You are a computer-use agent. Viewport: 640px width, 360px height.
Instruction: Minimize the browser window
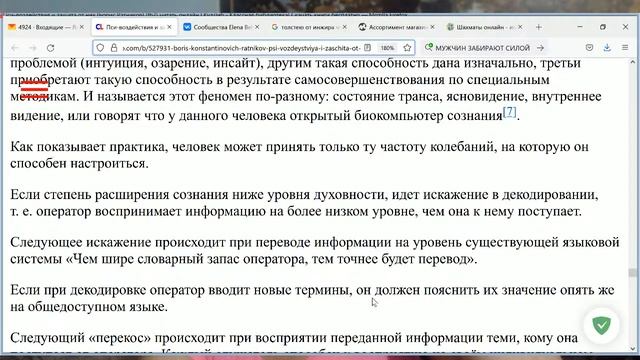pos(580,27)
